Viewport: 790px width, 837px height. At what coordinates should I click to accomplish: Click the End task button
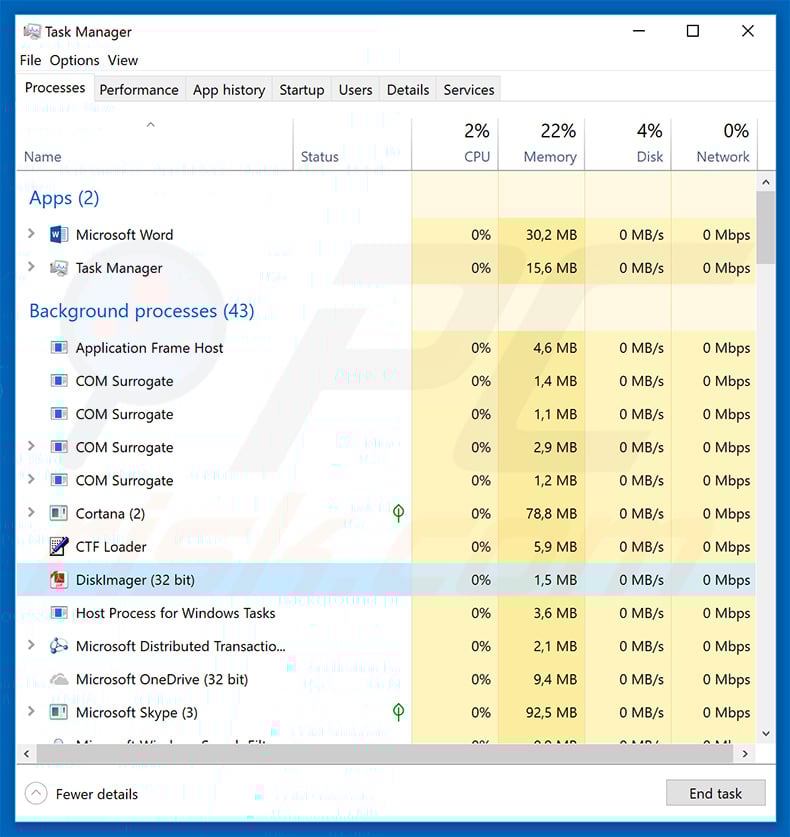click(715, 793)
